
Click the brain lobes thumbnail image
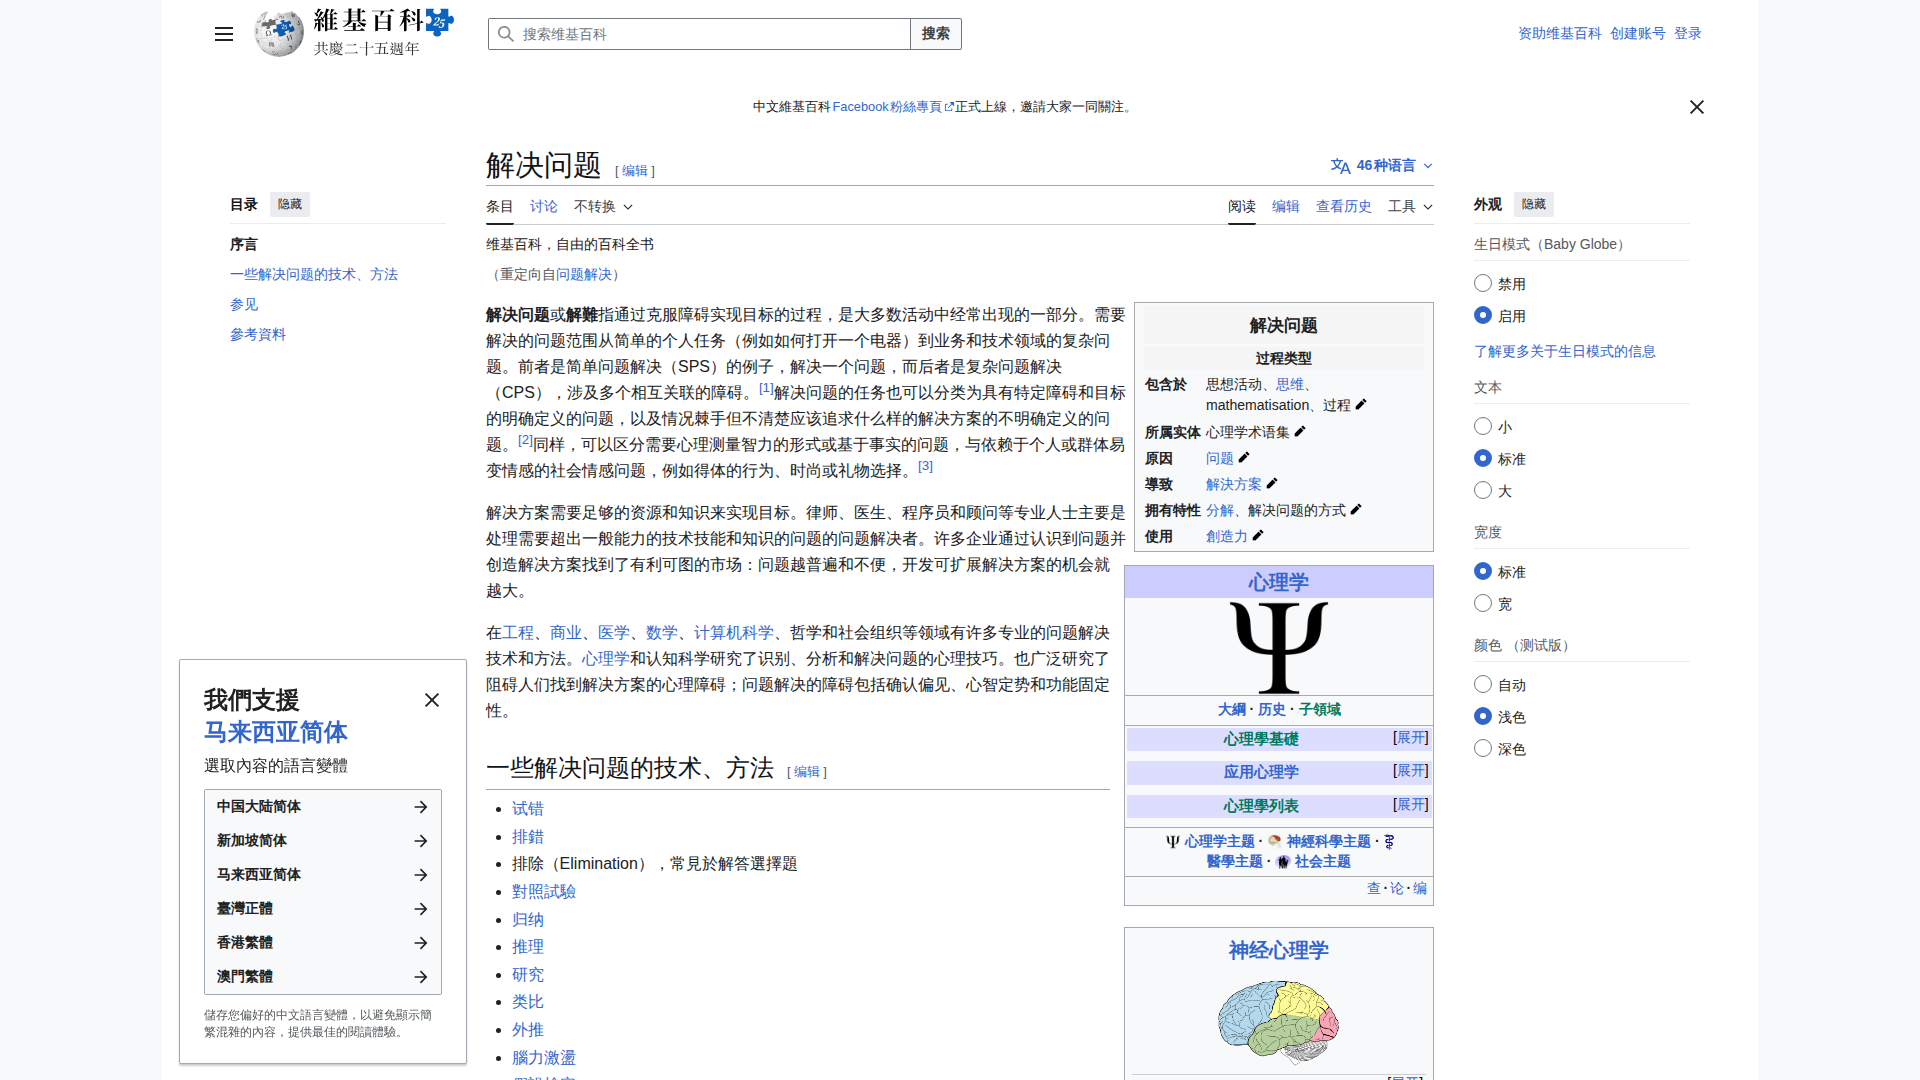click(1278, 1021)
